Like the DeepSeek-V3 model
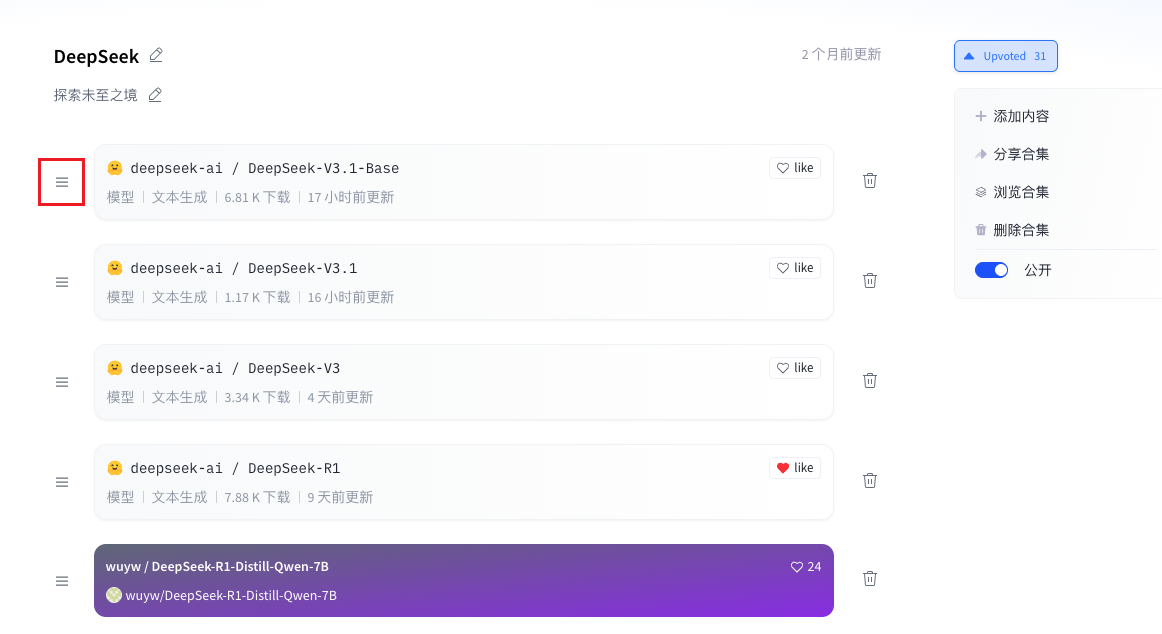The width and height of the screenshot is (1162, 634). 795,368
